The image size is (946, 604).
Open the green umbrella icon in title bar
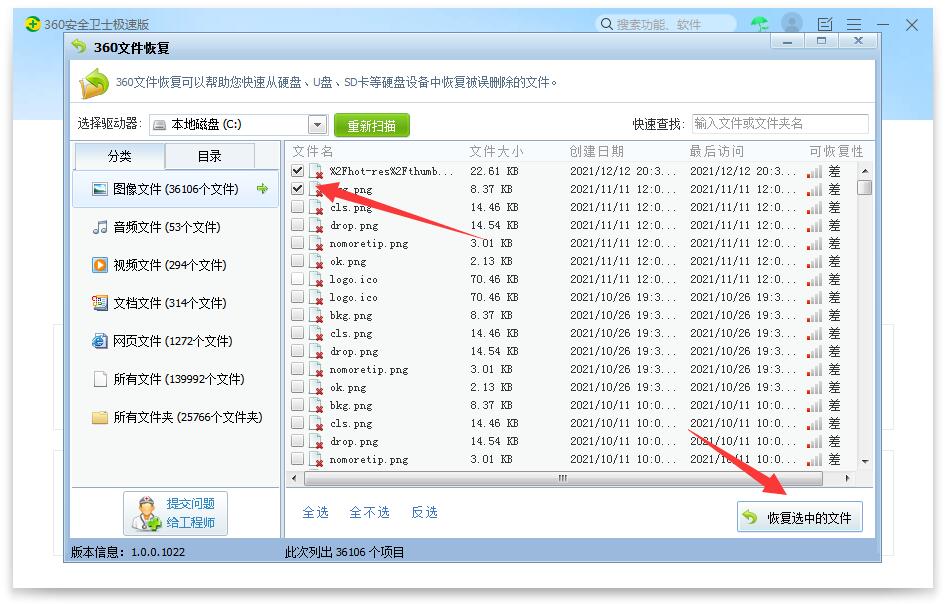(x=760, y=24)
